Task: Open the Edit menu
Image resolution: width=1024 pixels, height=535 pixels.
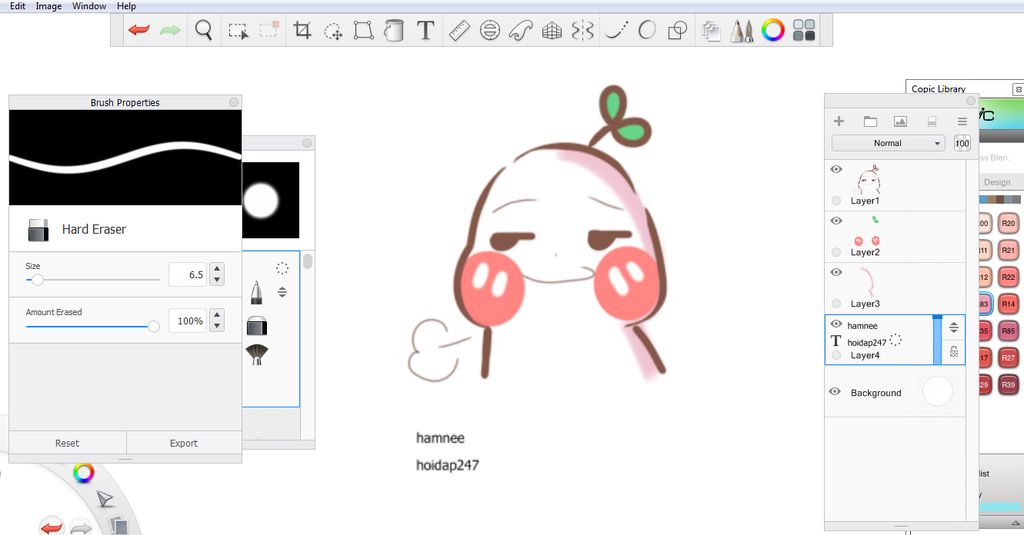Action: pos(18,6)
